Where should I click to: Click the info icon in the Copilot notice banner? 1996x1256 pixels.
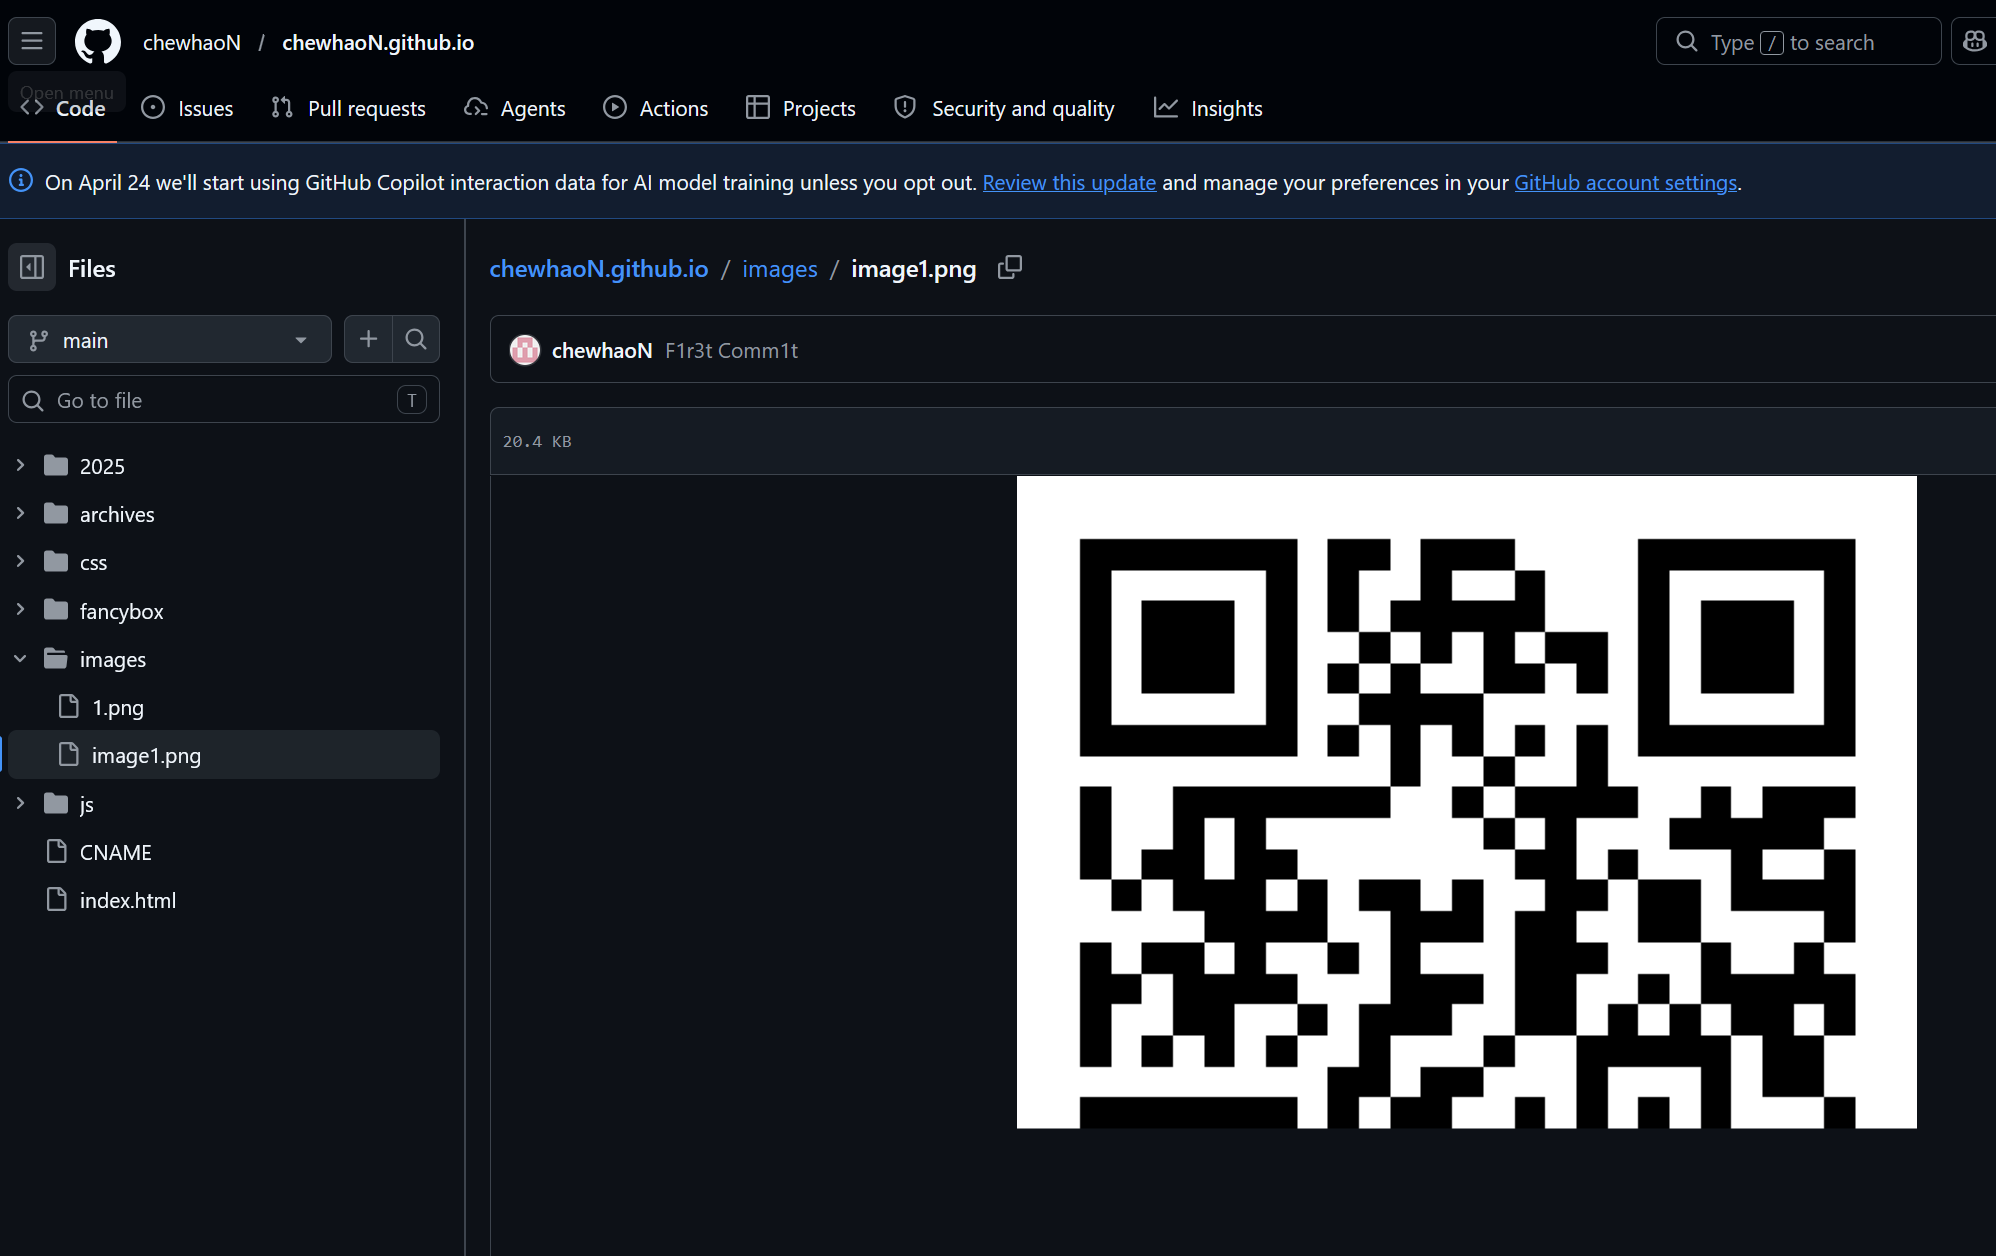point(21,181)
